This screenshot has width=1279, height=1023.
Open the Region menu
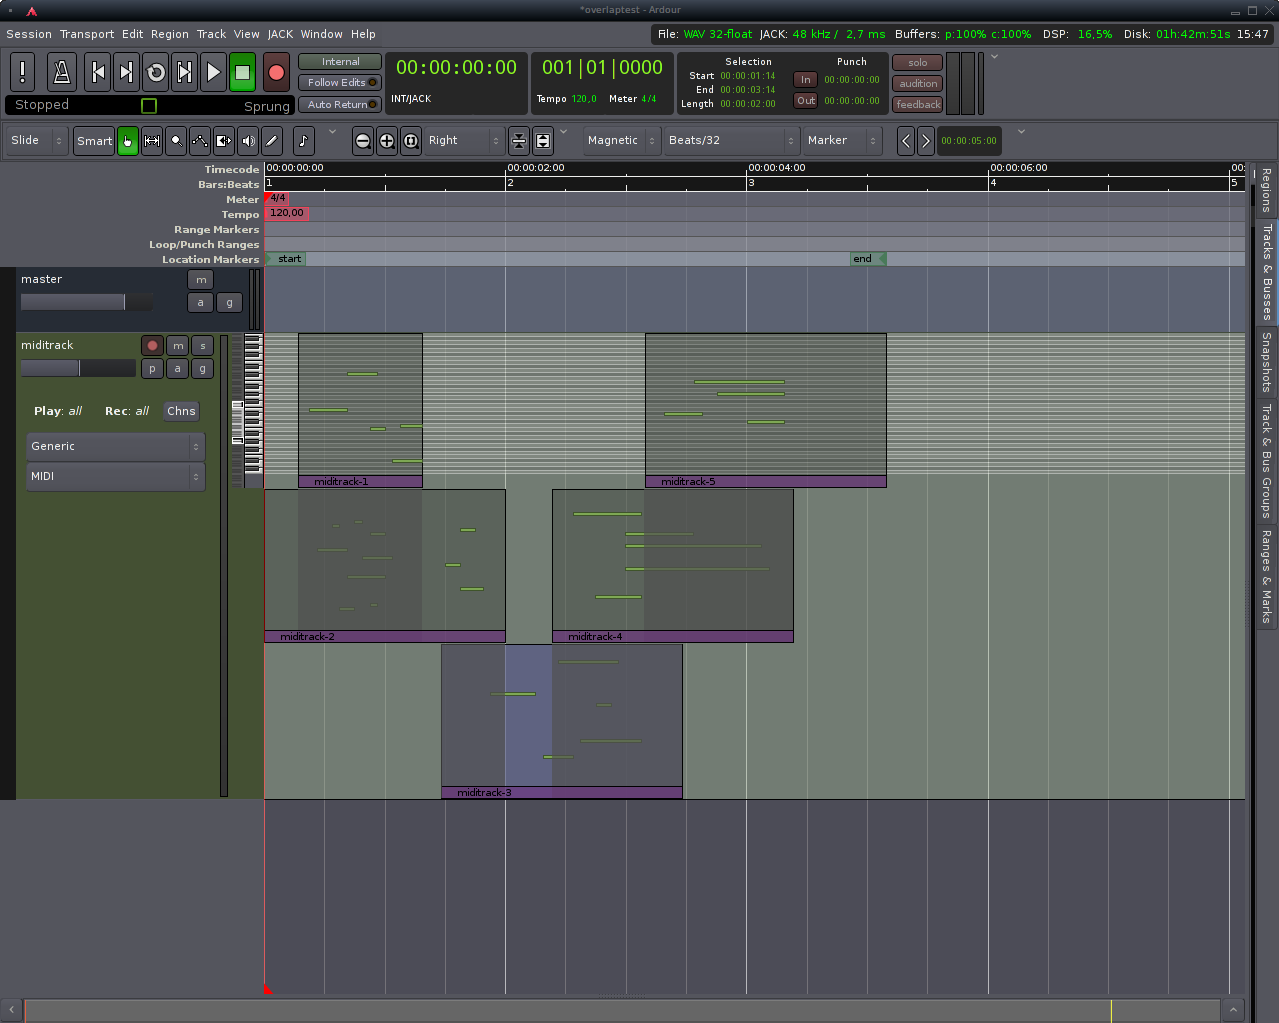tap(170, 34)
